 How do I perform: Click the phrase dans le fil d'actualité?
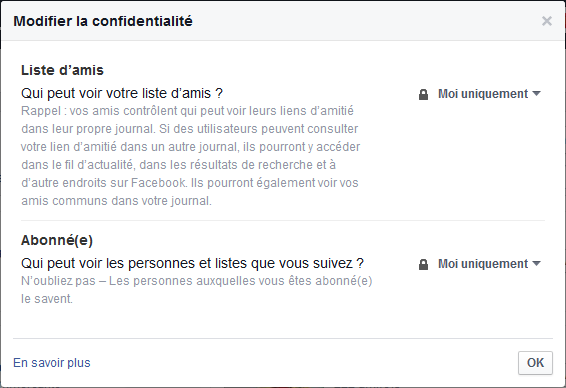pos(77,165)
